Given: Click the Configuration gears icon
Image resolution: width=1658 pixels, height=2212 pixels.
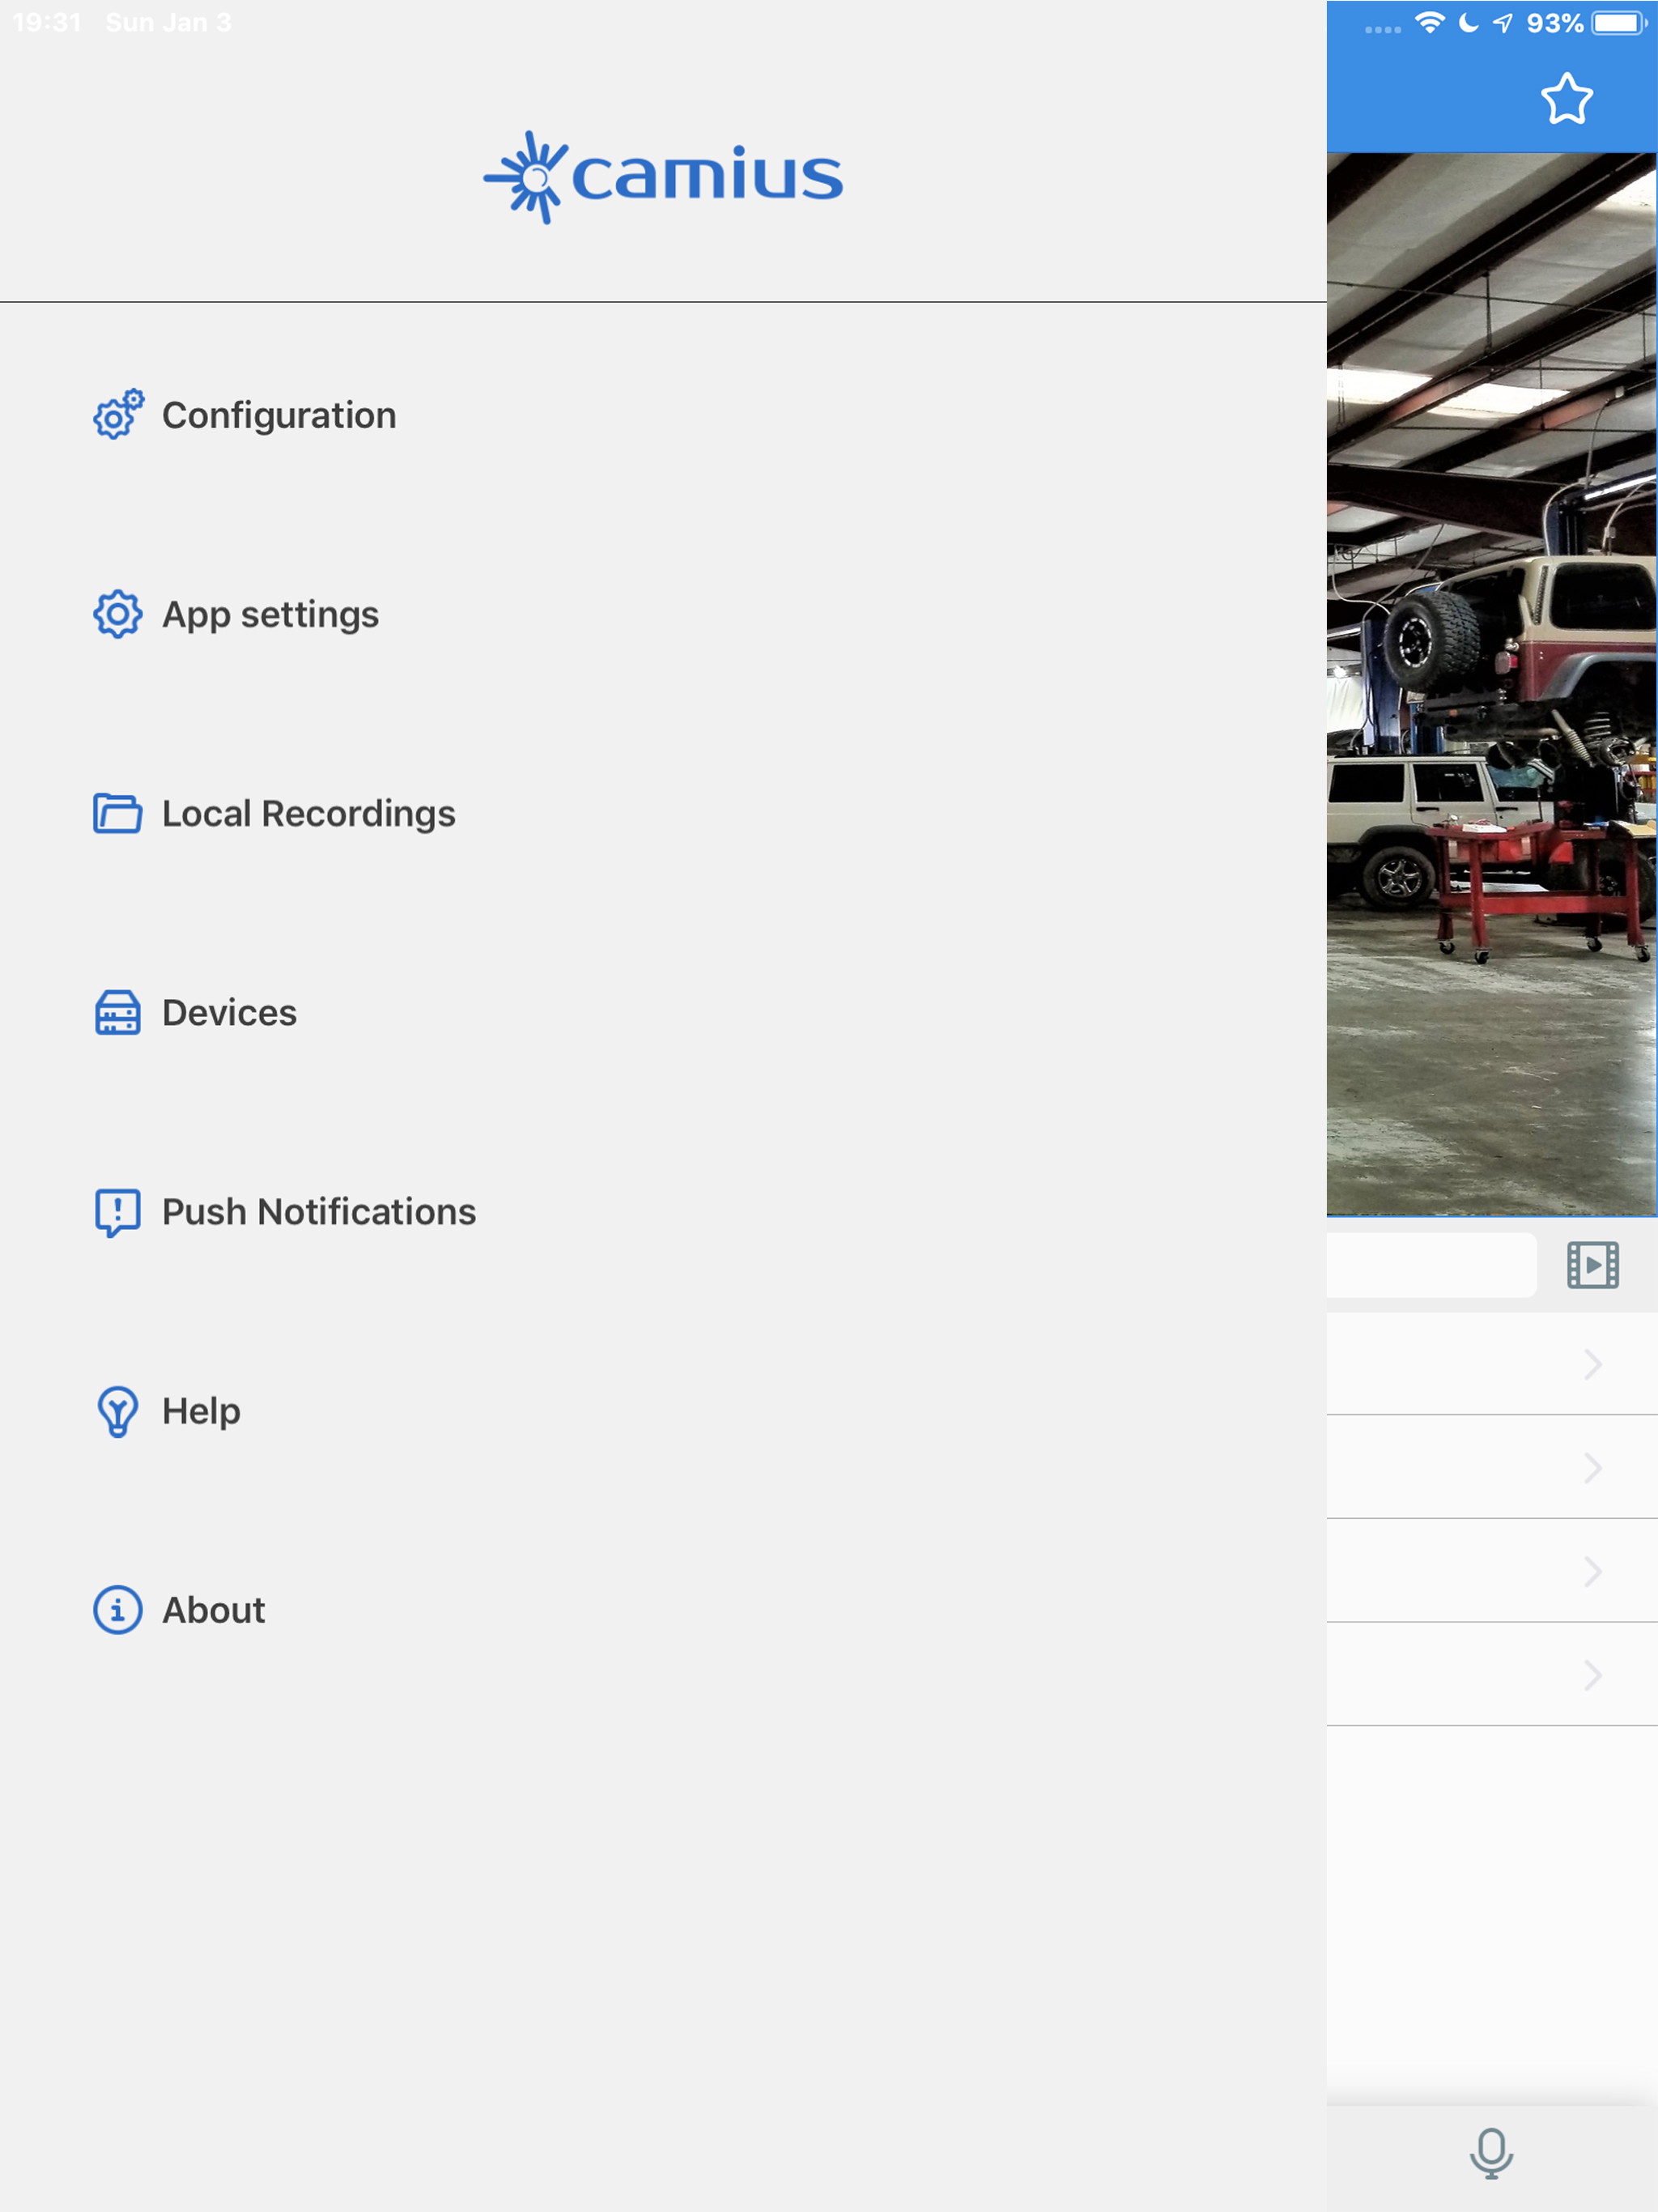Looking at the screenshot, I should pos(118,415).
